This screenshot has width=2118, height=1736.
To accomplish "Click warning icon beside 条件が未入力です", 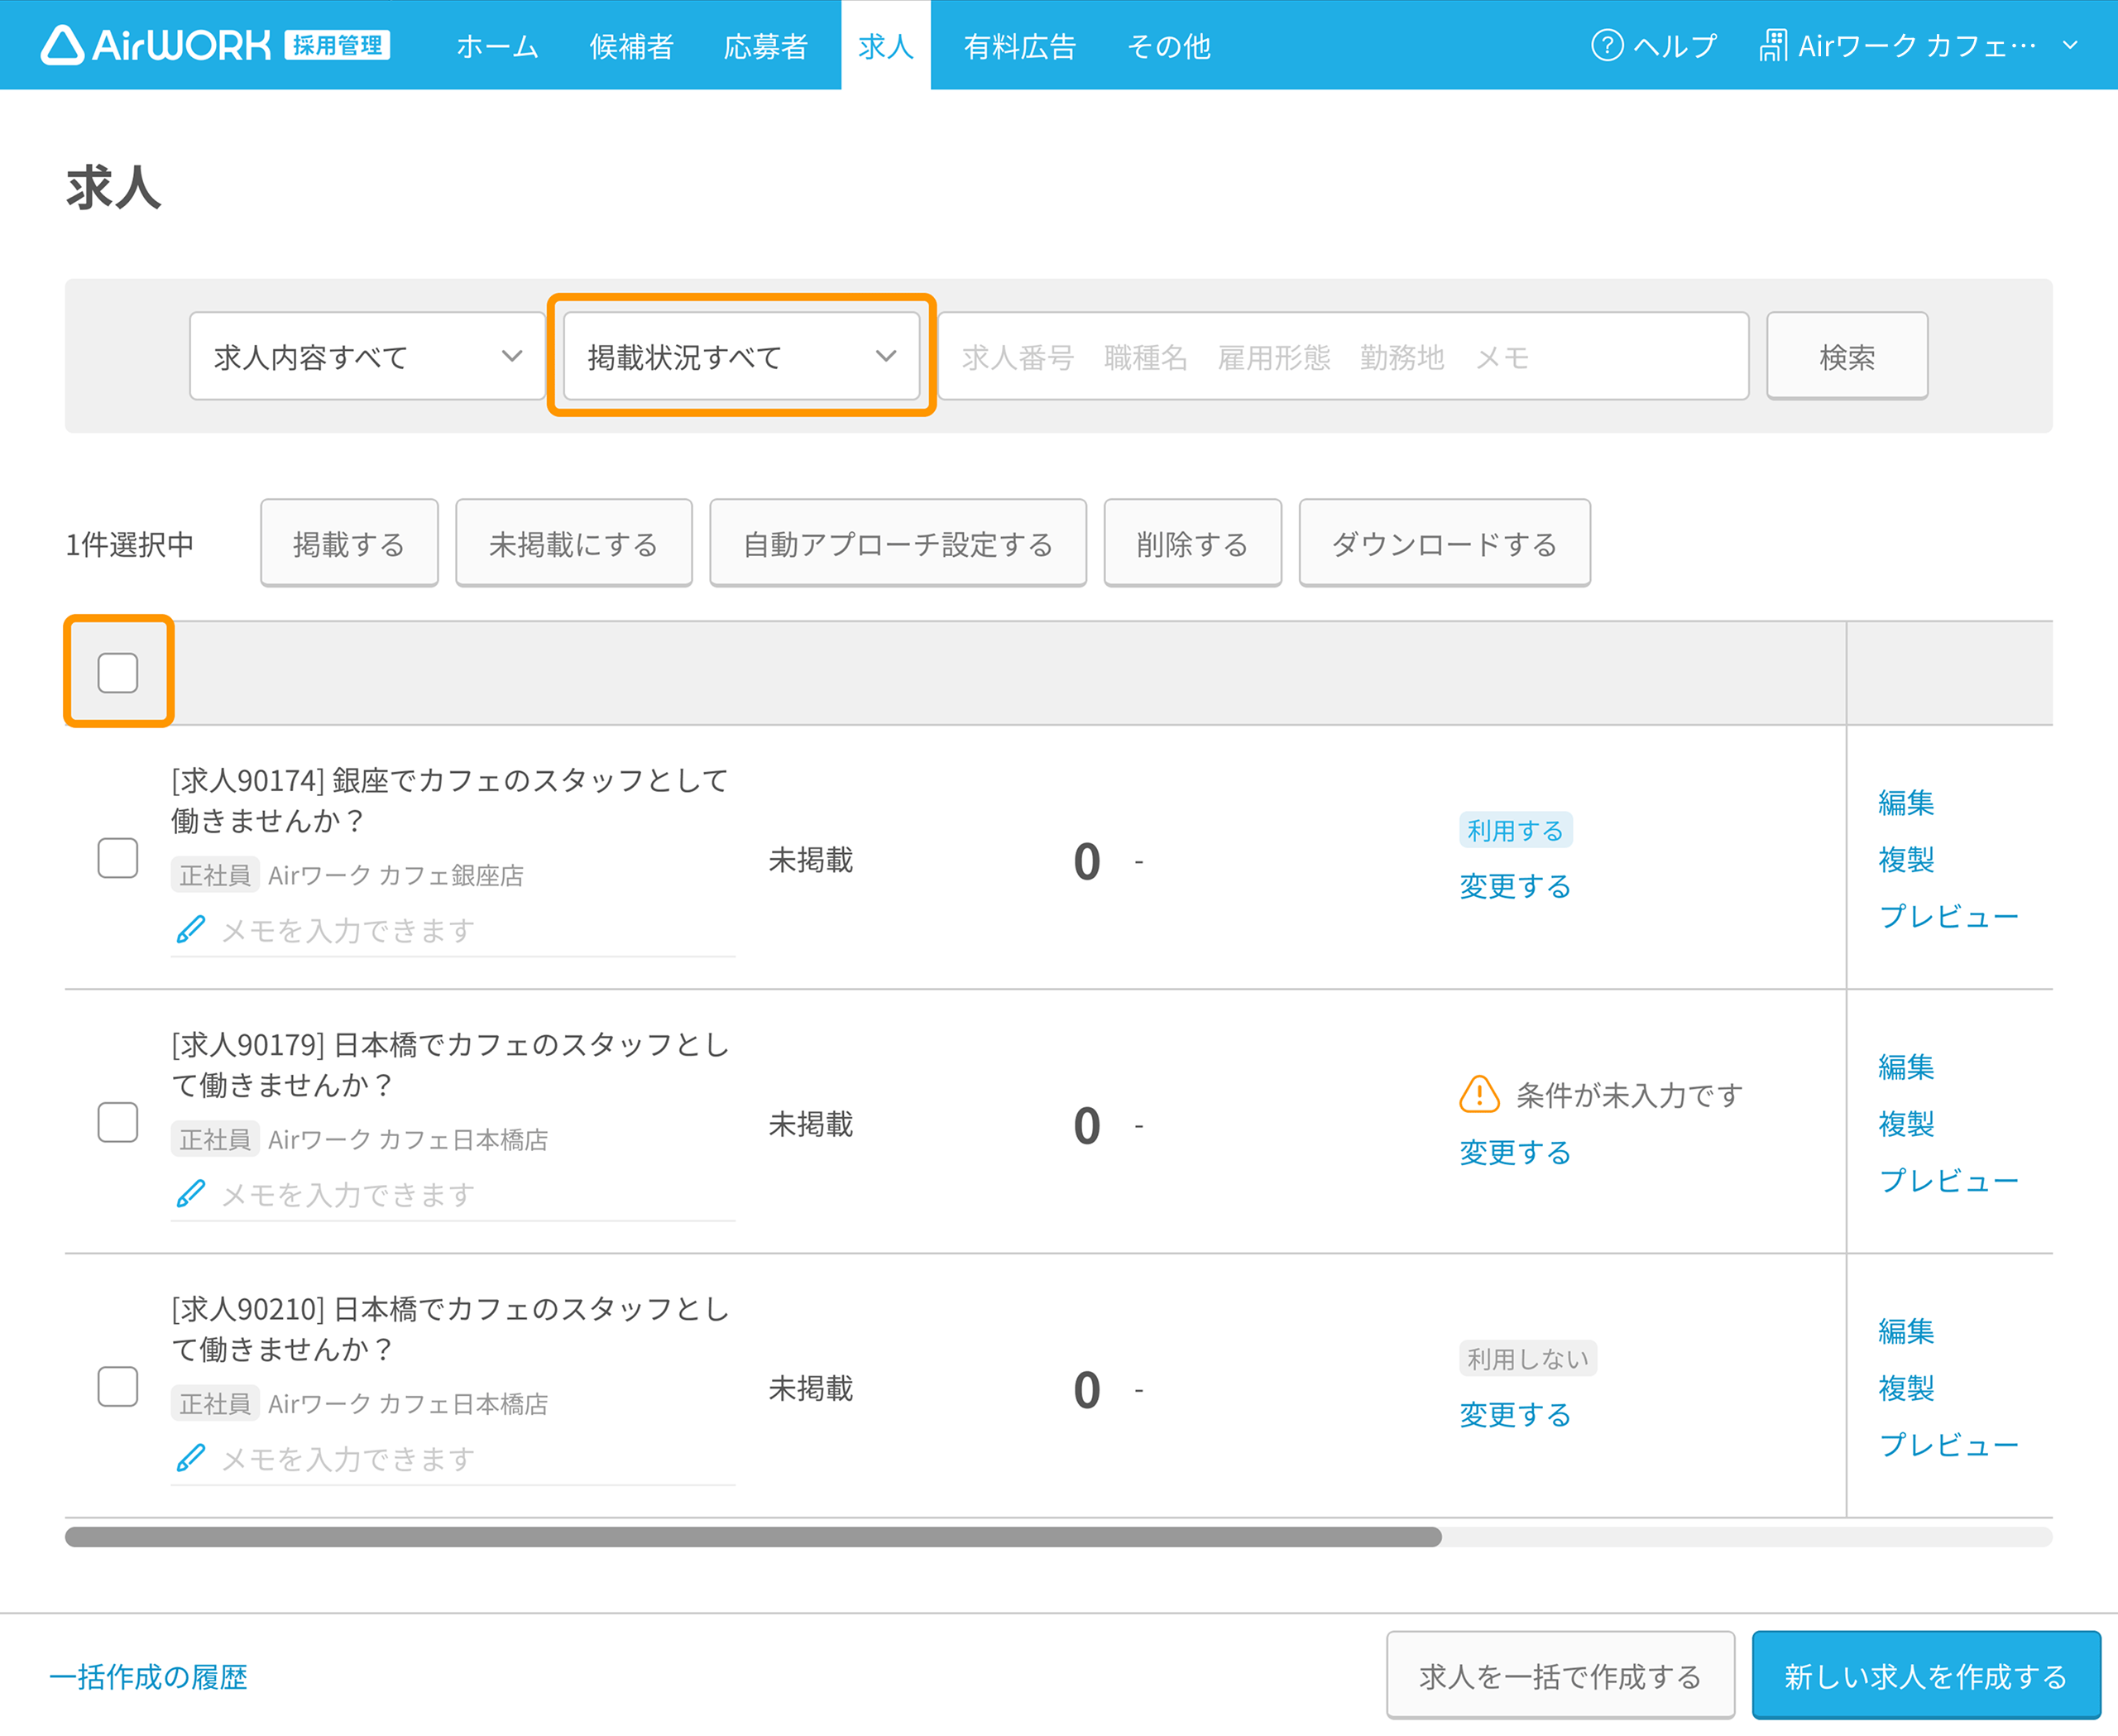I will [x=1479, y=1094].
